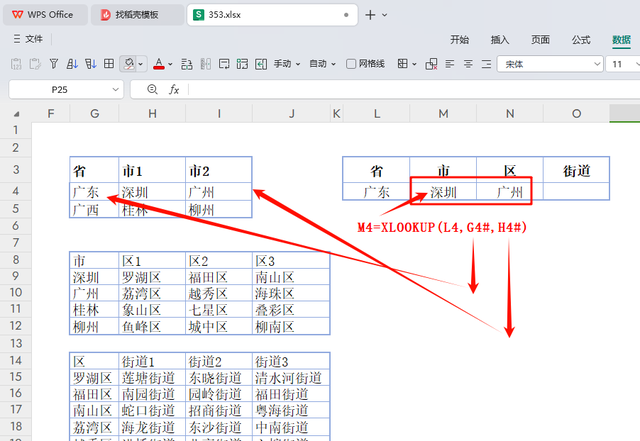Select row 4 header
The height and width of the screenshot is (441, 640).
pos(16,191)
